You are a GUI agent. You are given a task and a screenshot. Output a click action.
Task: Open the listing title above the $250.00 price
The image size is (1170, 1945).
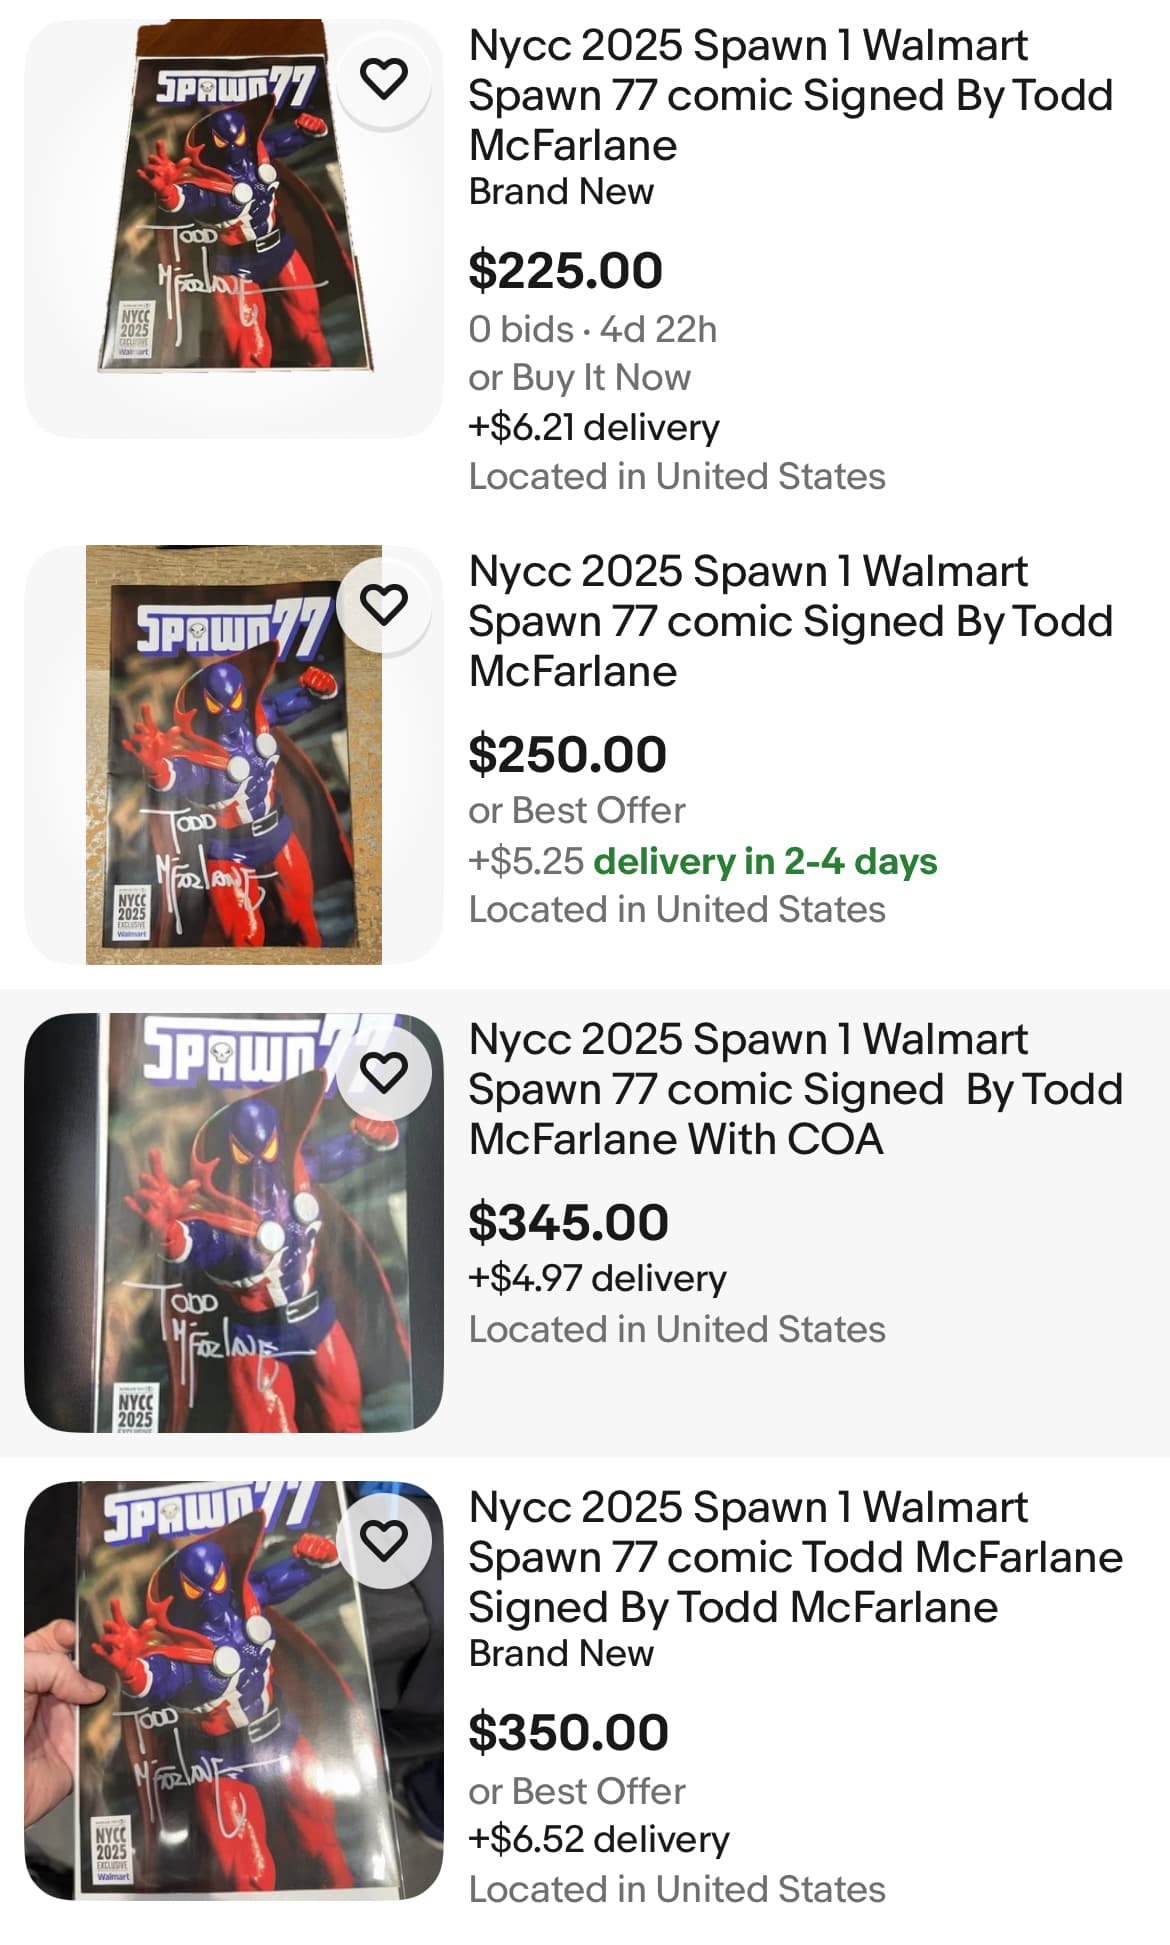[x=790, y=621]
